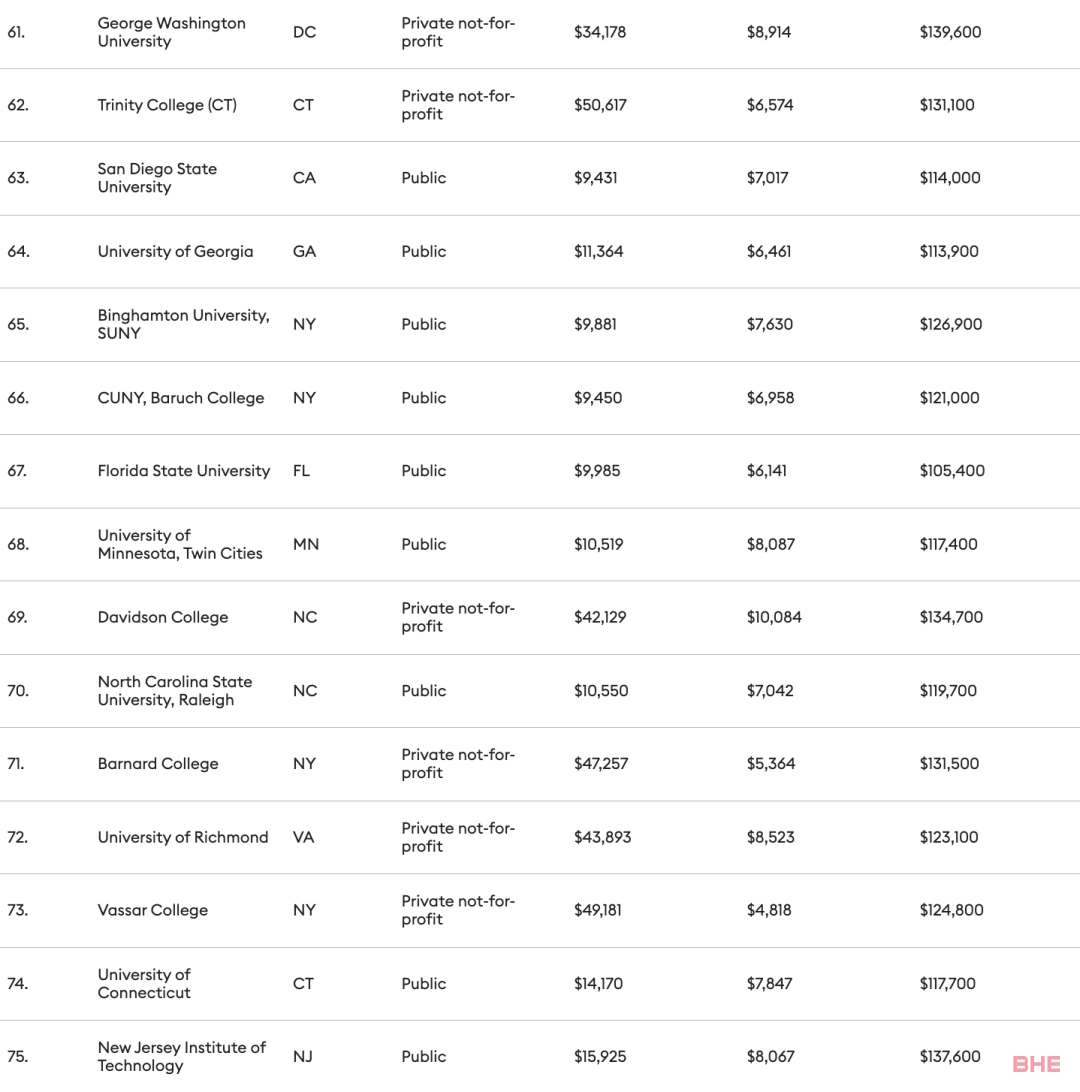
Task: Open Davidson College entry
Action: (x=163, y=617)
